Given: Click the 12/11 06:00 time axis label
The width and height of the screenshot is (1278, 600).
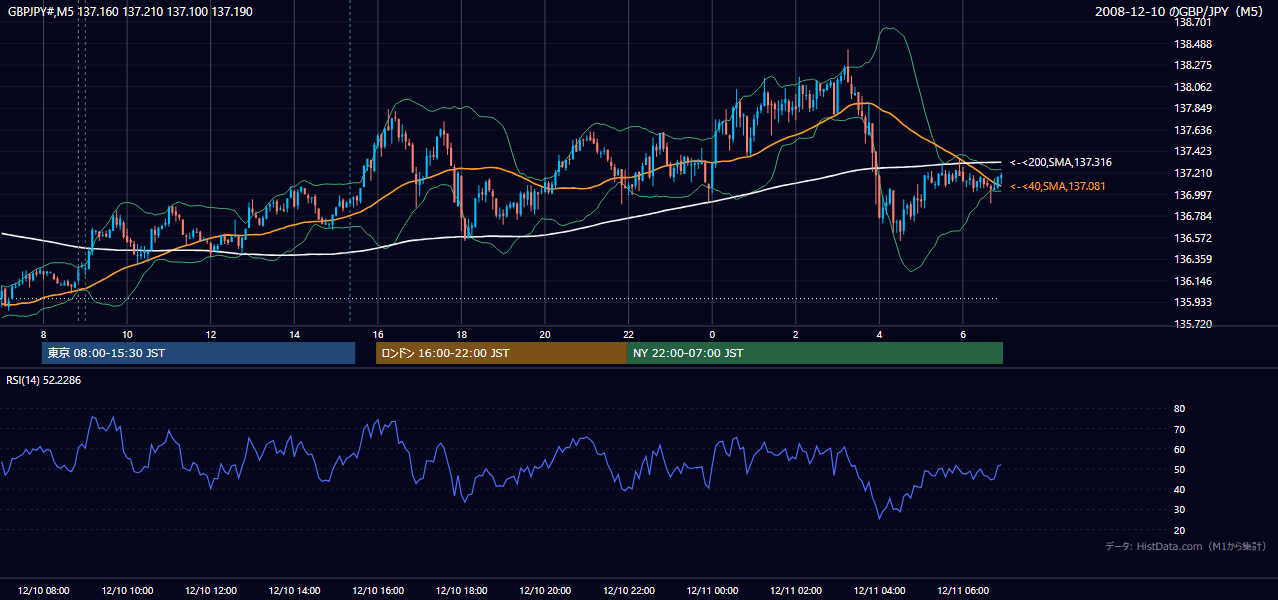Looking at the screenshot, I should coord(963,591).
